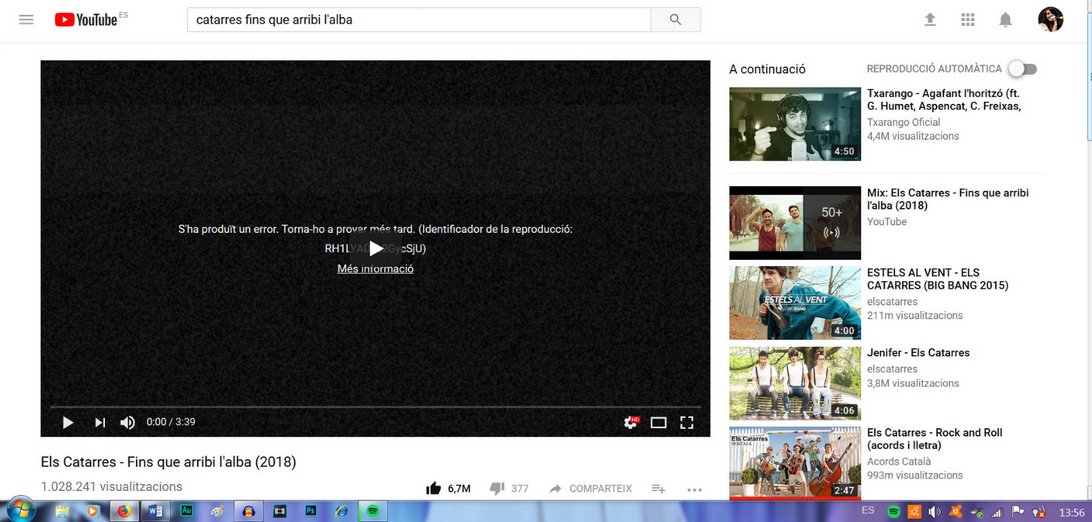The height and width of the screenshot is (522, 1092).
Task: Mute the player volume speaker
Action: [127, 422]
